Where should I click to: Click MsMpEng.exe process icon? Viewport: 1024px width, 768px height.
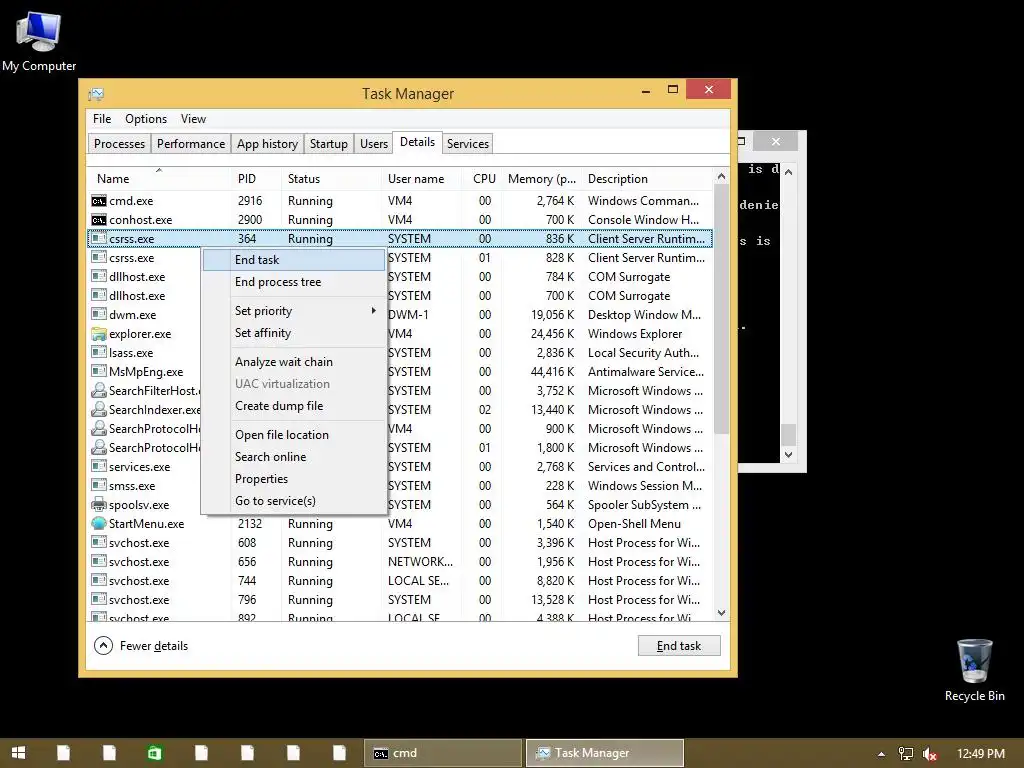tap(99, 372)
